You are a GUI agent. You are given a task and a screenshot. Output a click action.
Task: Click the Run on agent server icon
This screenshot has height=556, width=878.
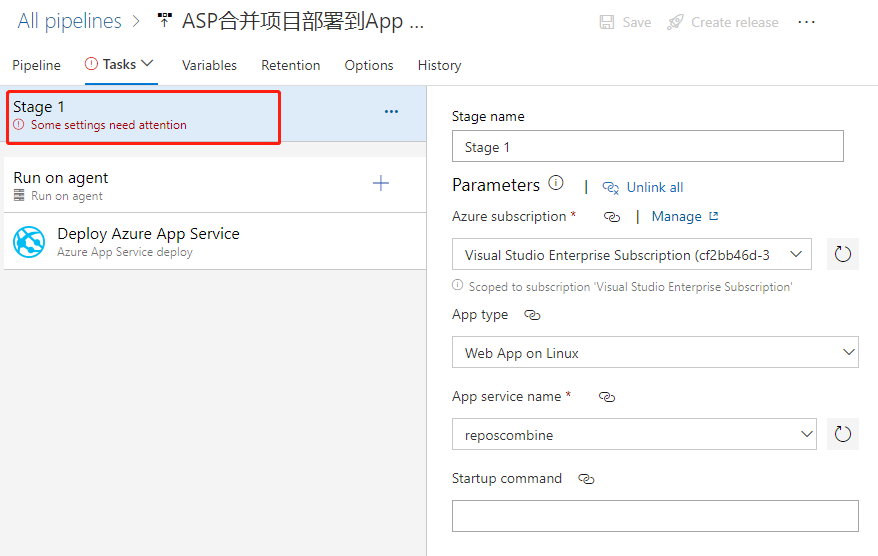(20, 195)
